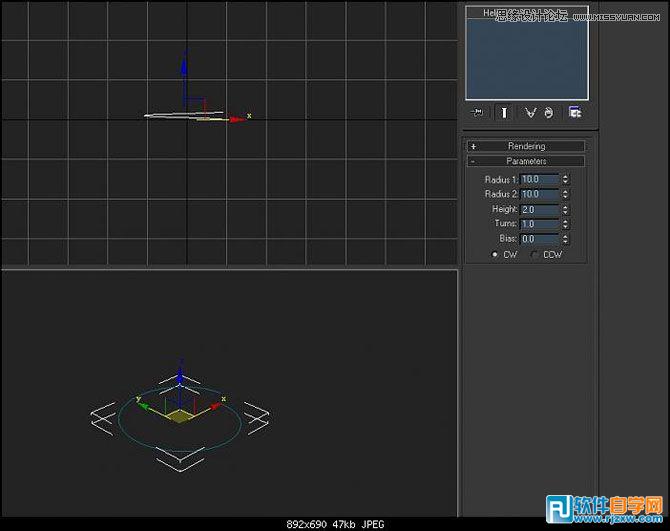Click the Turns value field
Viewport: 670px width, 531px height.
(540, 224)
